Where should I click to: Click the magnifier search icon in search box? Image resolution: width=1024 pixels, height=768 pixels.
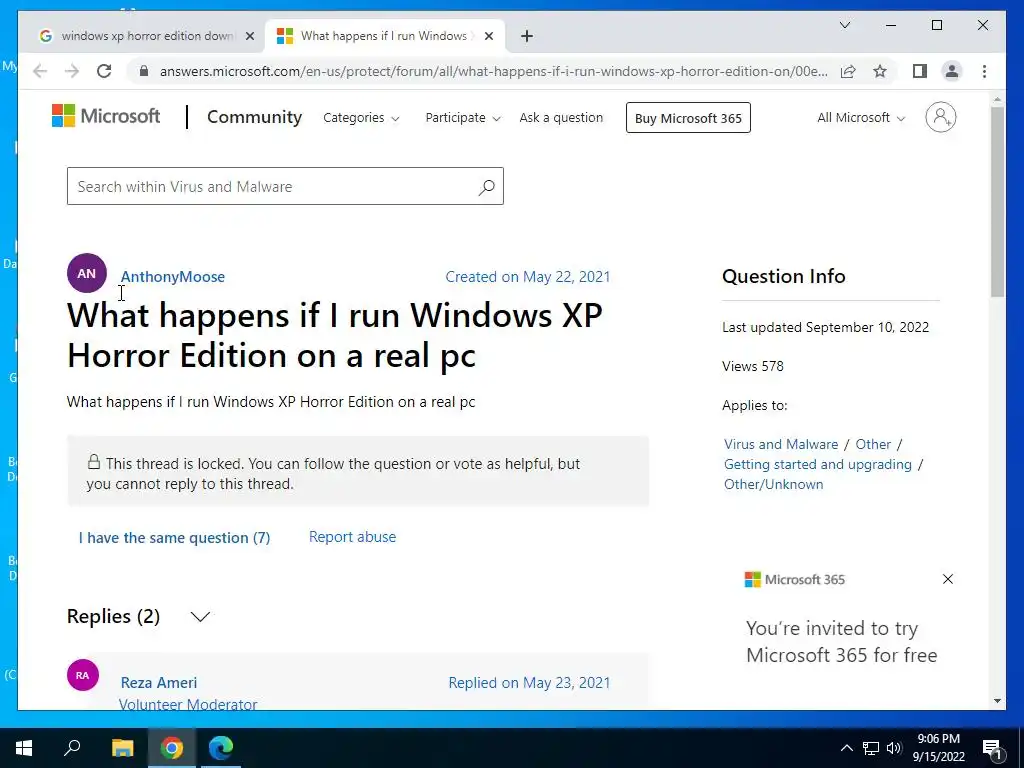487,187
